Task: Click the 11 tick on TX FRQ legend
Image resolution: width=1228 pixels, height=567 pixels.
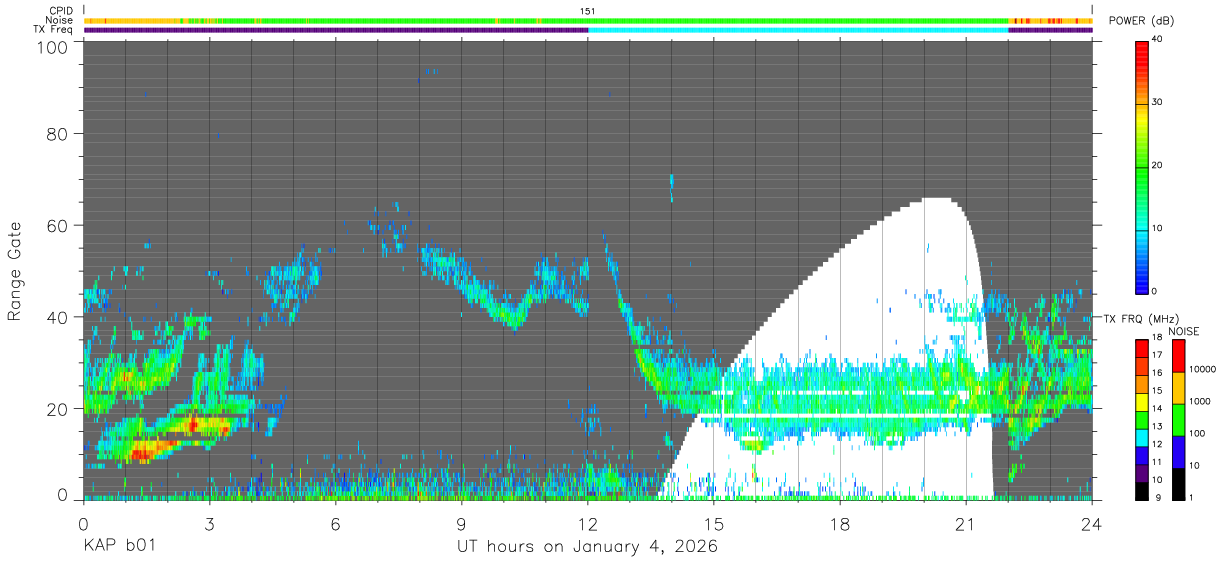Action: point(1158,461)
